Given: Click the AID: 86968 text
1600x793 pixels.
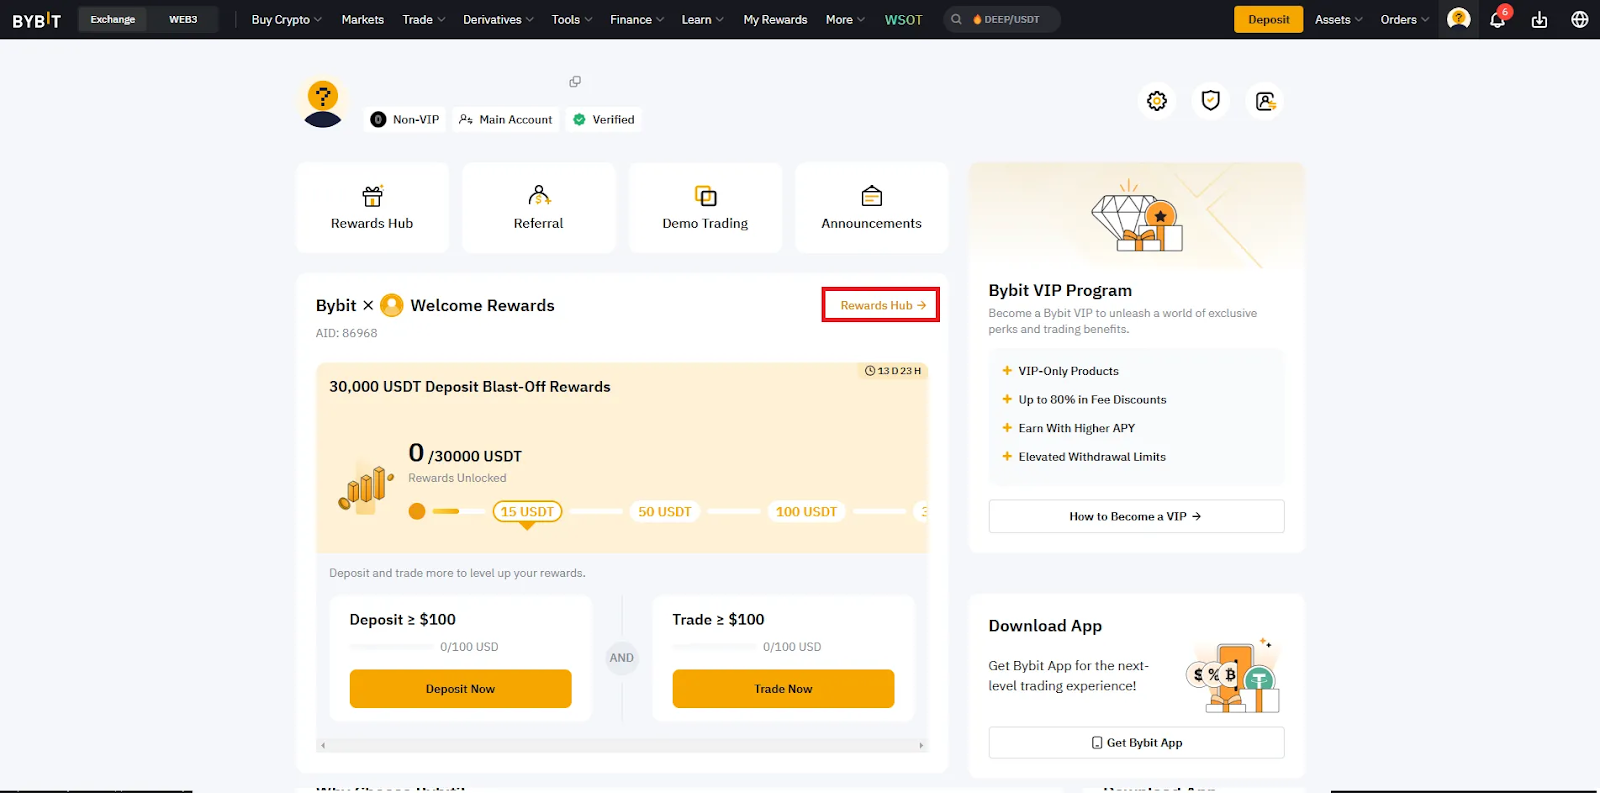Looking at the screenshot, I should 347,333.
